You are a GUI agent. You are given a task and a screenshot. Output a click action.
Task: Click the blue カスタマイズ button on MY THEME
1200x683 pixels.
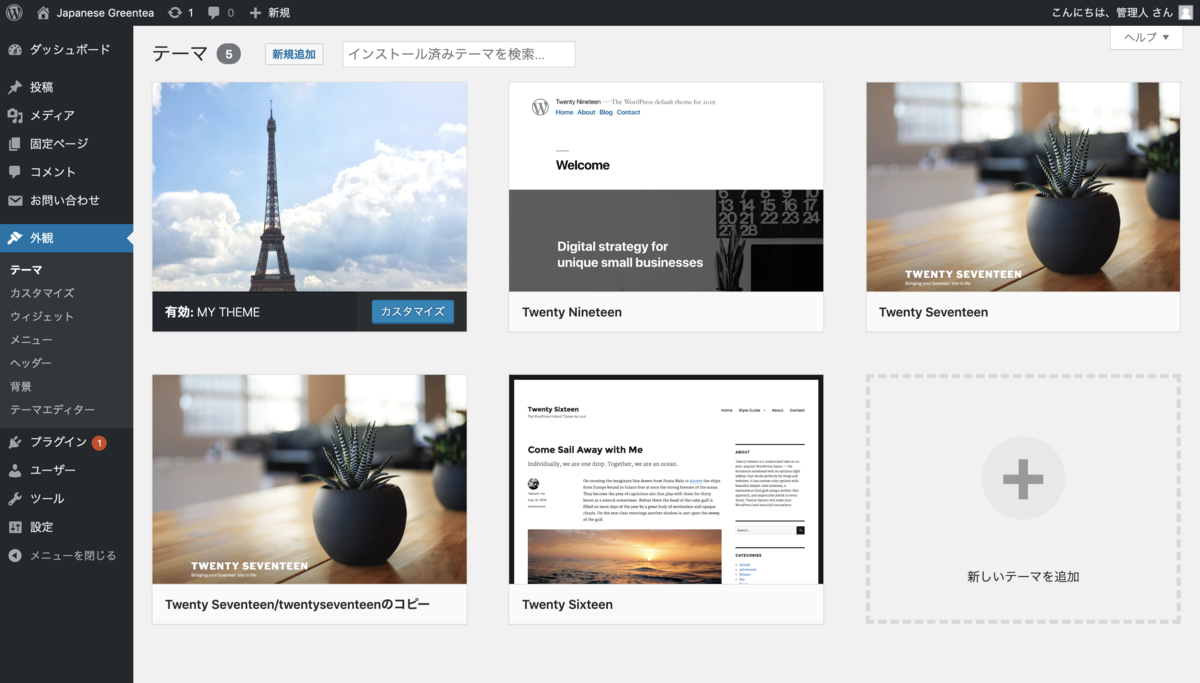pyautogui.click(x=413, y=312)
